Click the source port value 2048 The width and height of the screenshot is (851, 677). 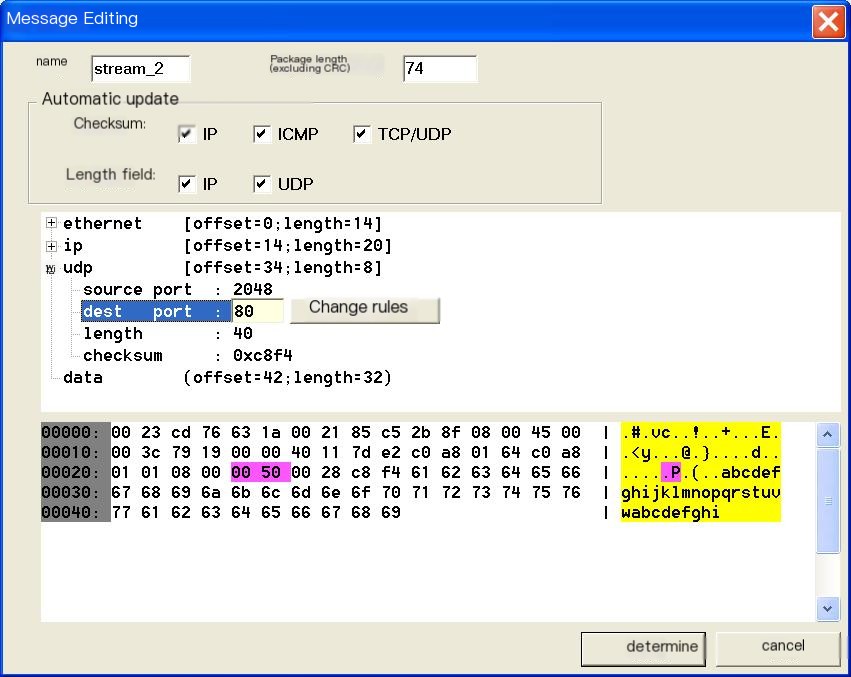(x=253, y=289)
